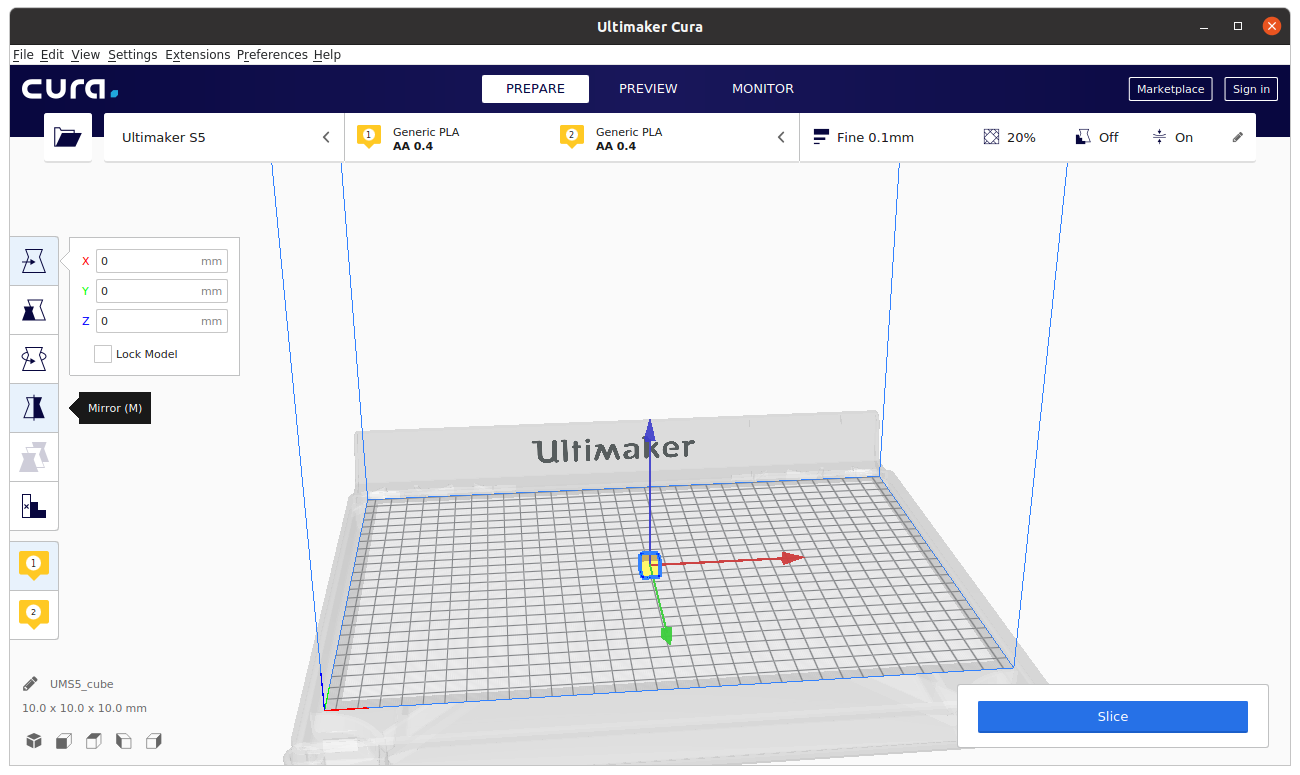Switch to the MONITOR stage tab
This screenshot has width=1300, height=775.
(x=763, y=89)
